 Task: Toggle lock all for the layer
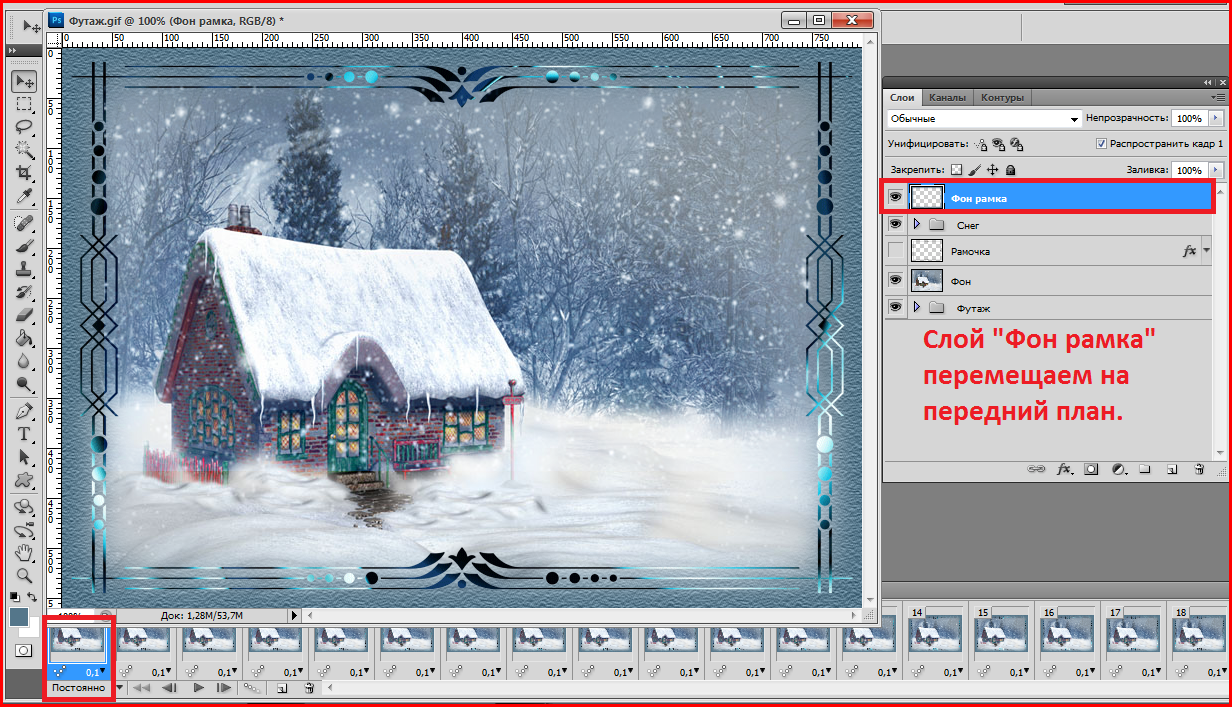(1011, 170)
